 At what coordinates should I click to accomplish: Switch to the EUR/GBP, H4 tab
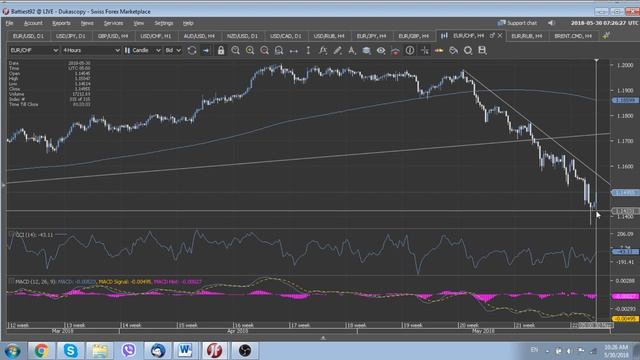point(413,36)
